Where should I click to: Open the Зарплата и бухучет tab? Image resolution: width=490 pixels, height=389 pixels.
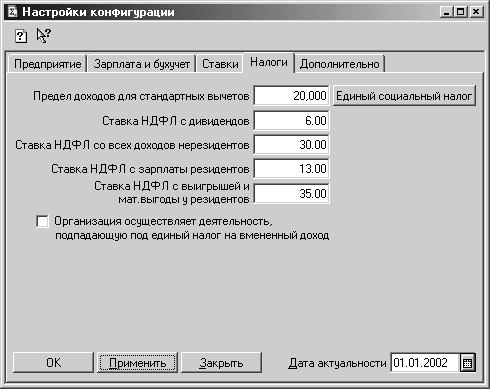pos(142,64)
